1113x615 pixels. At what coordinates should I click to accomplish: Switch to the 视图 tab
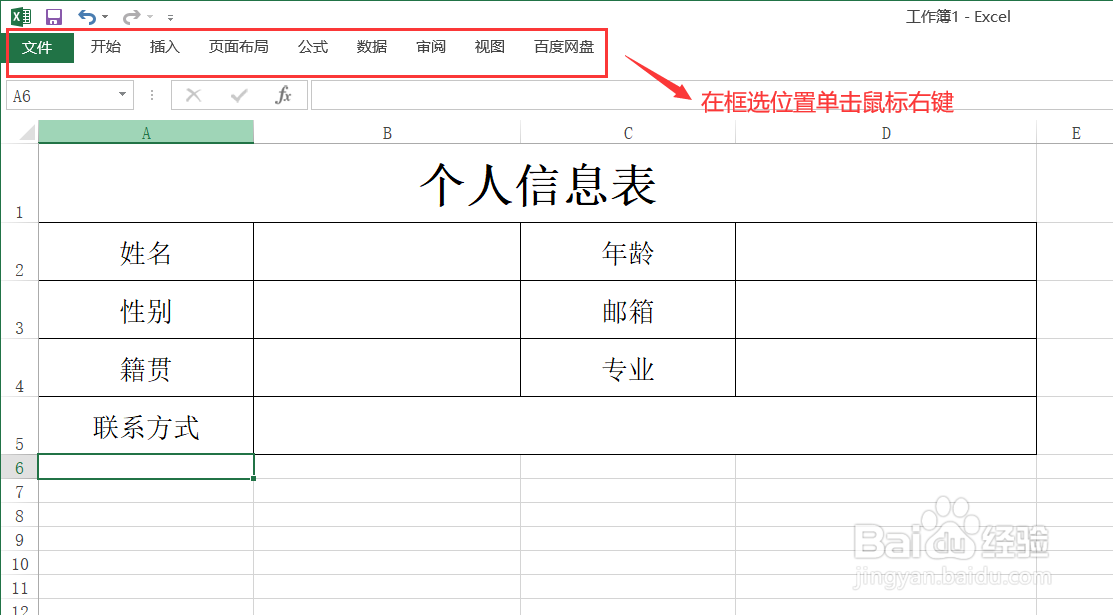click(x=490, y=47)
